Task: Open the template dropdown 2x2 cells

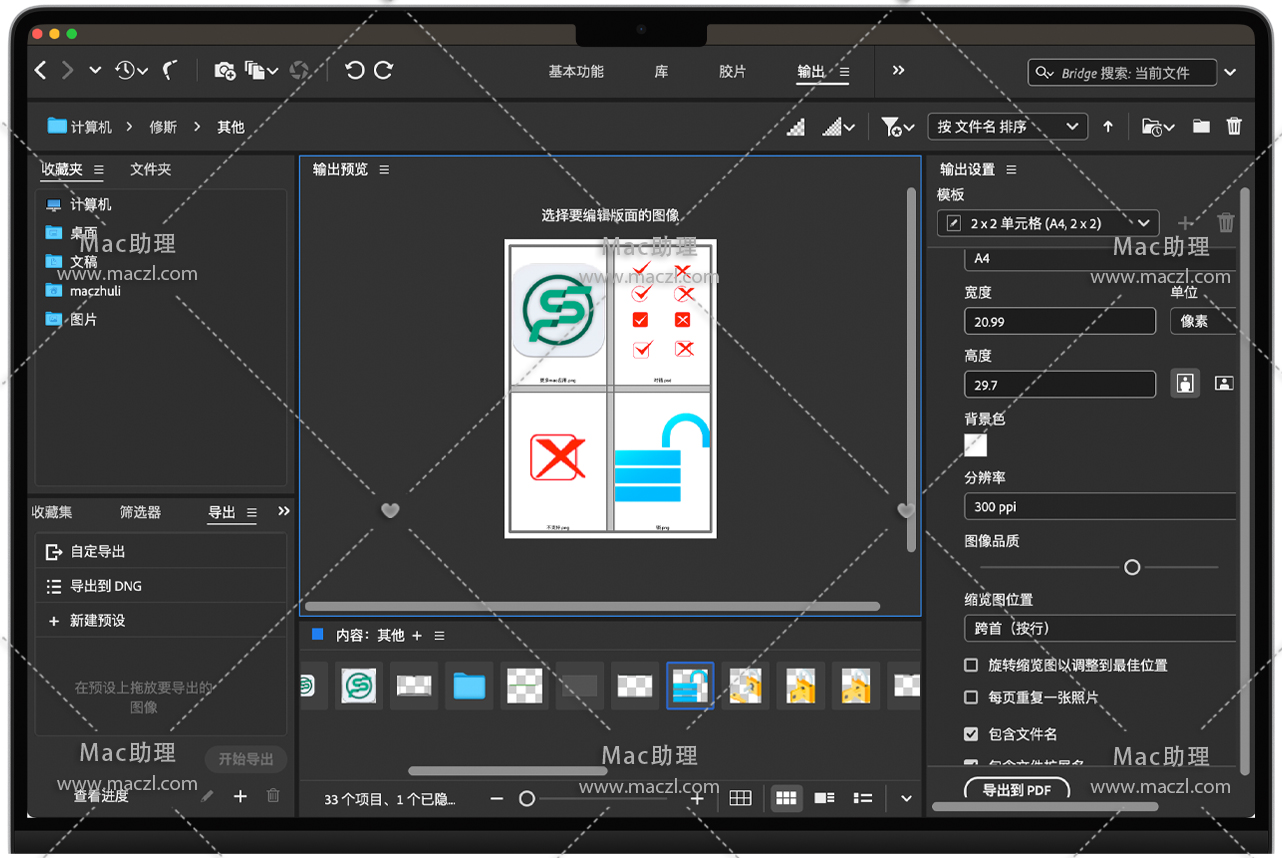Action: pos(1047,223)
